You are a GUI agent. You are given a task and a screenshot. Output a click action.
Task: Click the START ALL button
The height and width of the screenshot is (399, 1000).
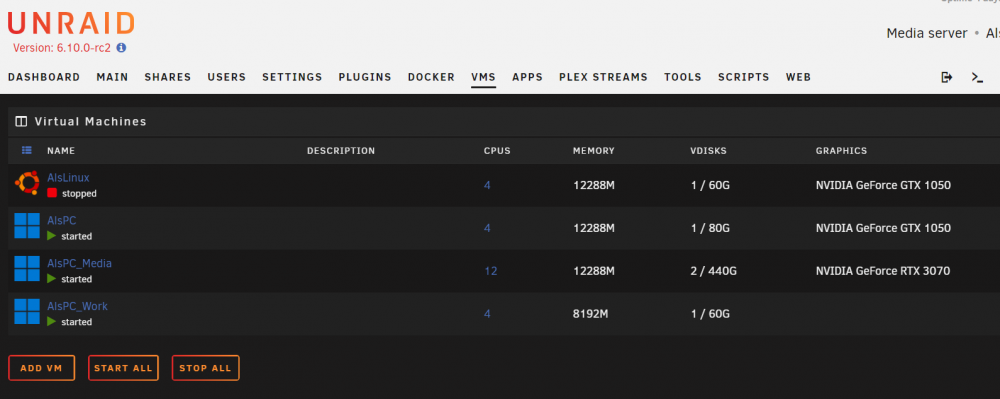coord(123,368)
